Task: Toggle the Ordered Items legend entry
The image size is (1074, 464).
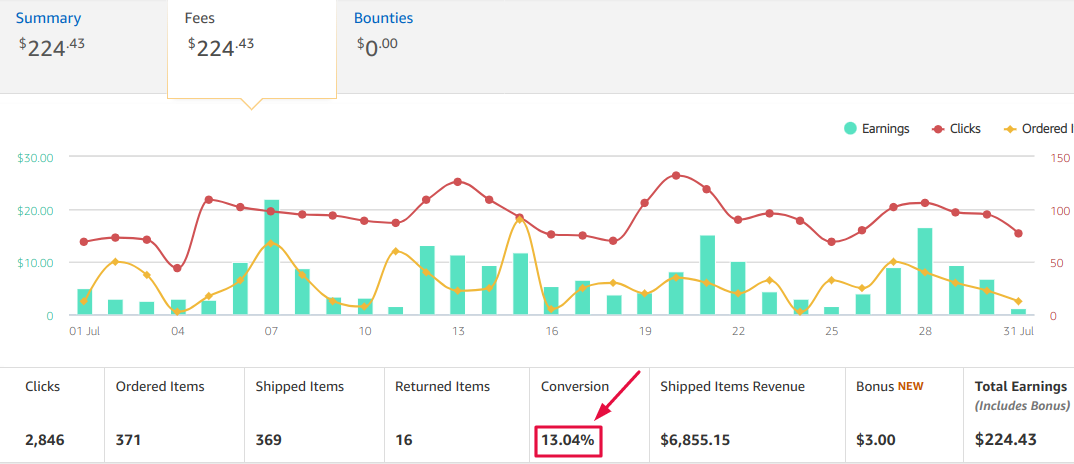Action: [1040, 129]
